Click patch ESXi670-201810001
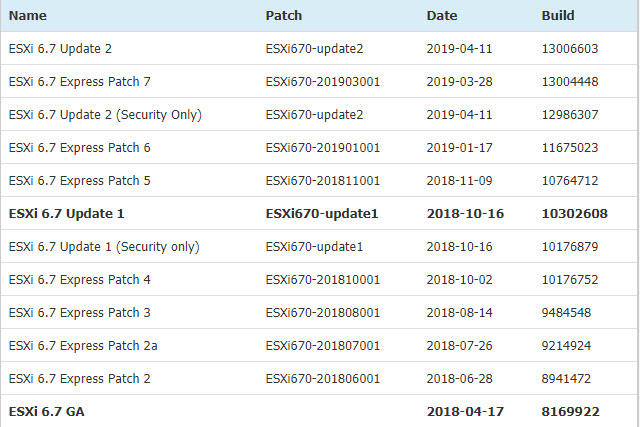640x427 pixels. point(322,280)
